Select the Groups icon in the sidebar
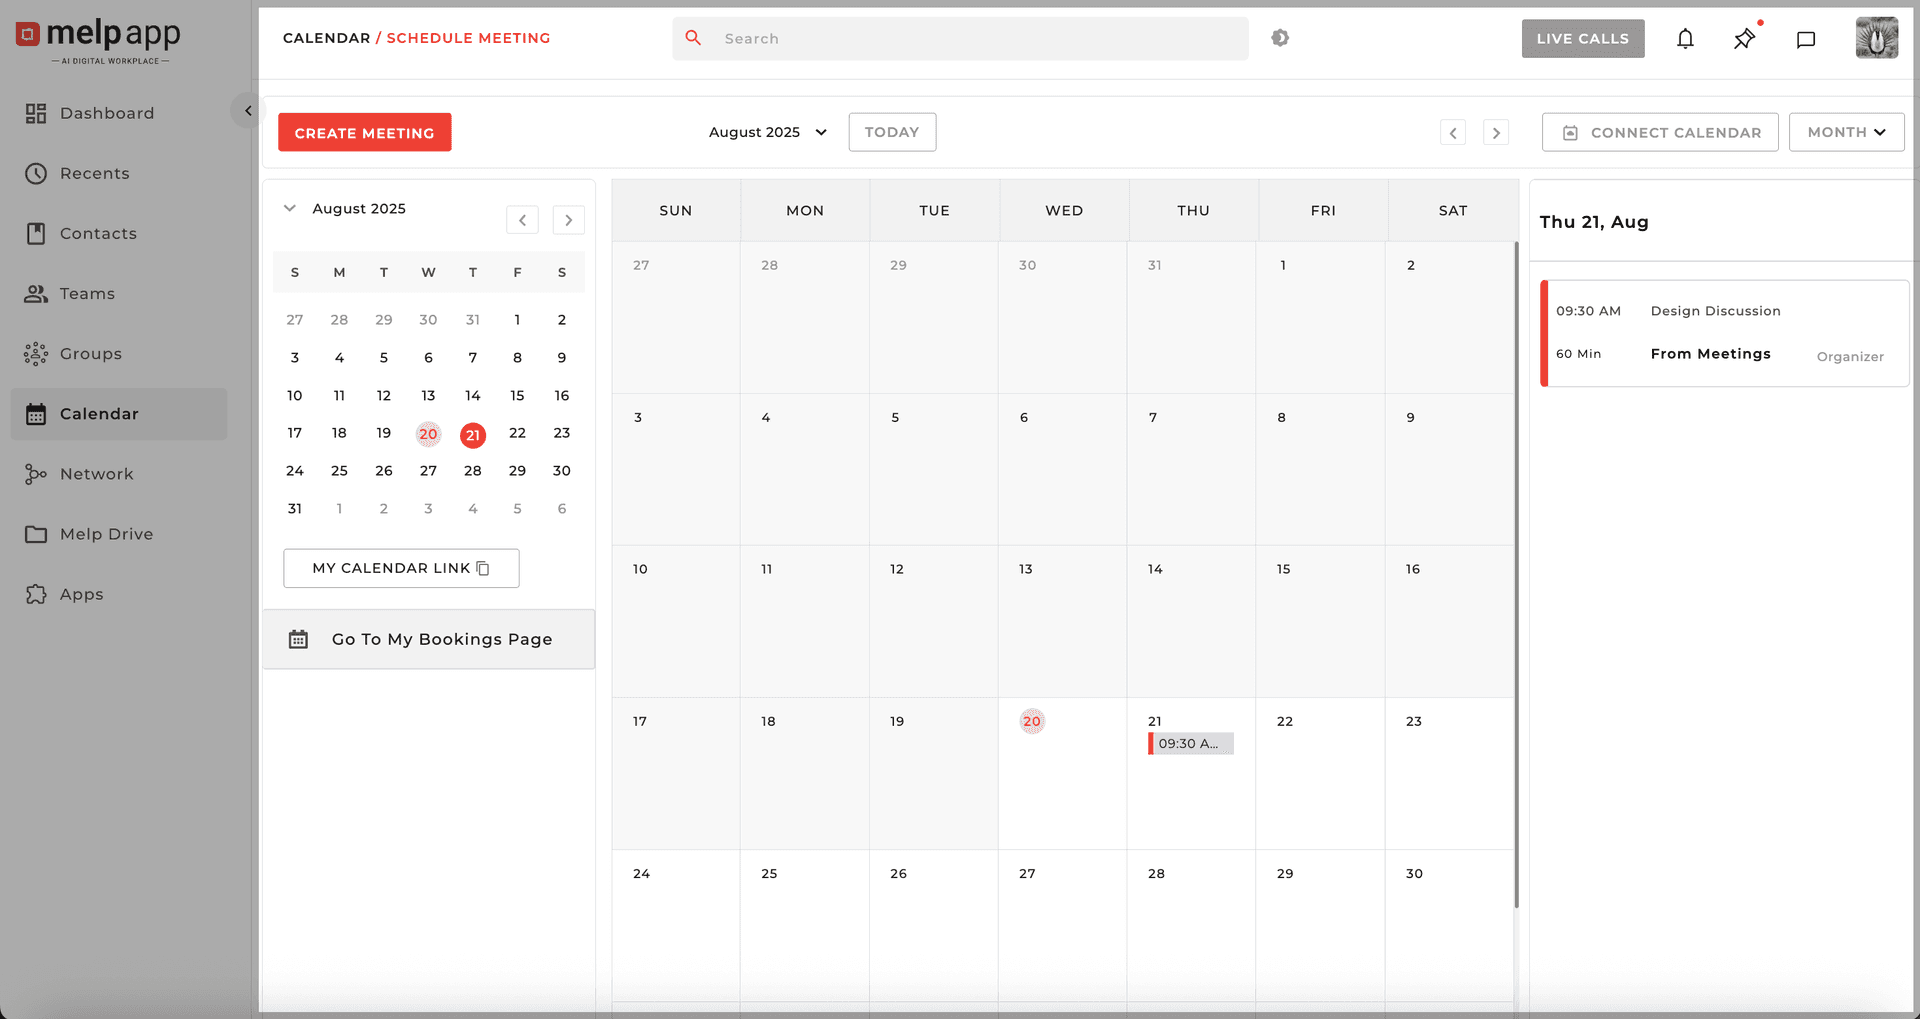Screen dimensions: 1920x1019 (x=36, y=353)
